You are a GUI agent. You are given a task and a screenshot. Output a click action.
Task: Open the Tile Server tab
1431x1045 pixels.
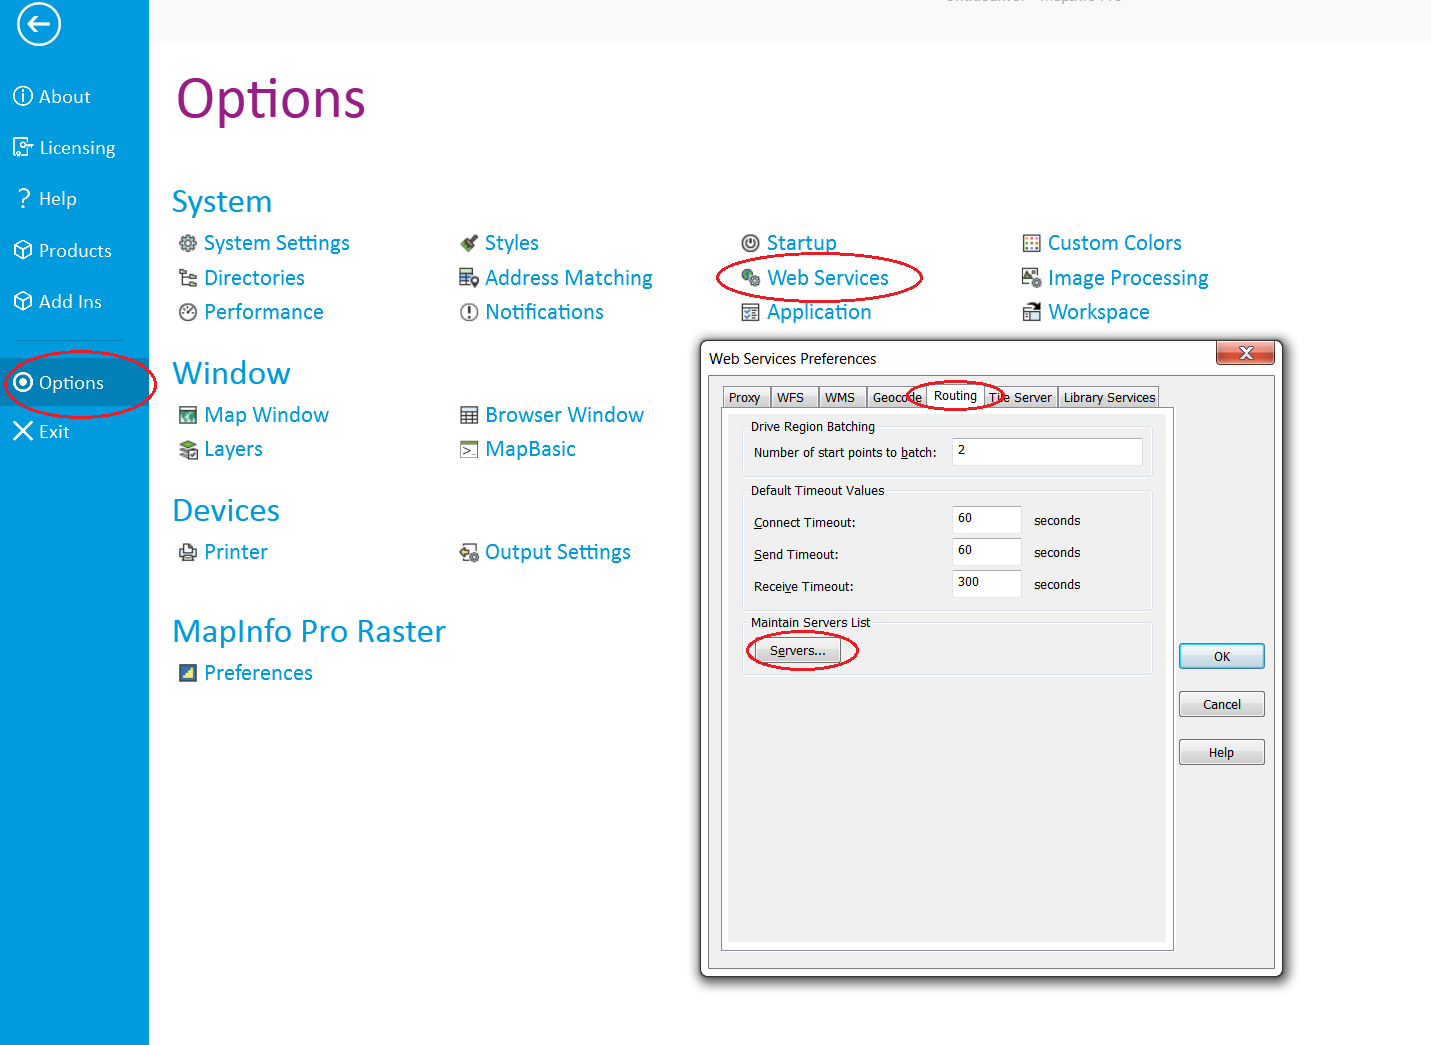click(x=1021, y=397)
